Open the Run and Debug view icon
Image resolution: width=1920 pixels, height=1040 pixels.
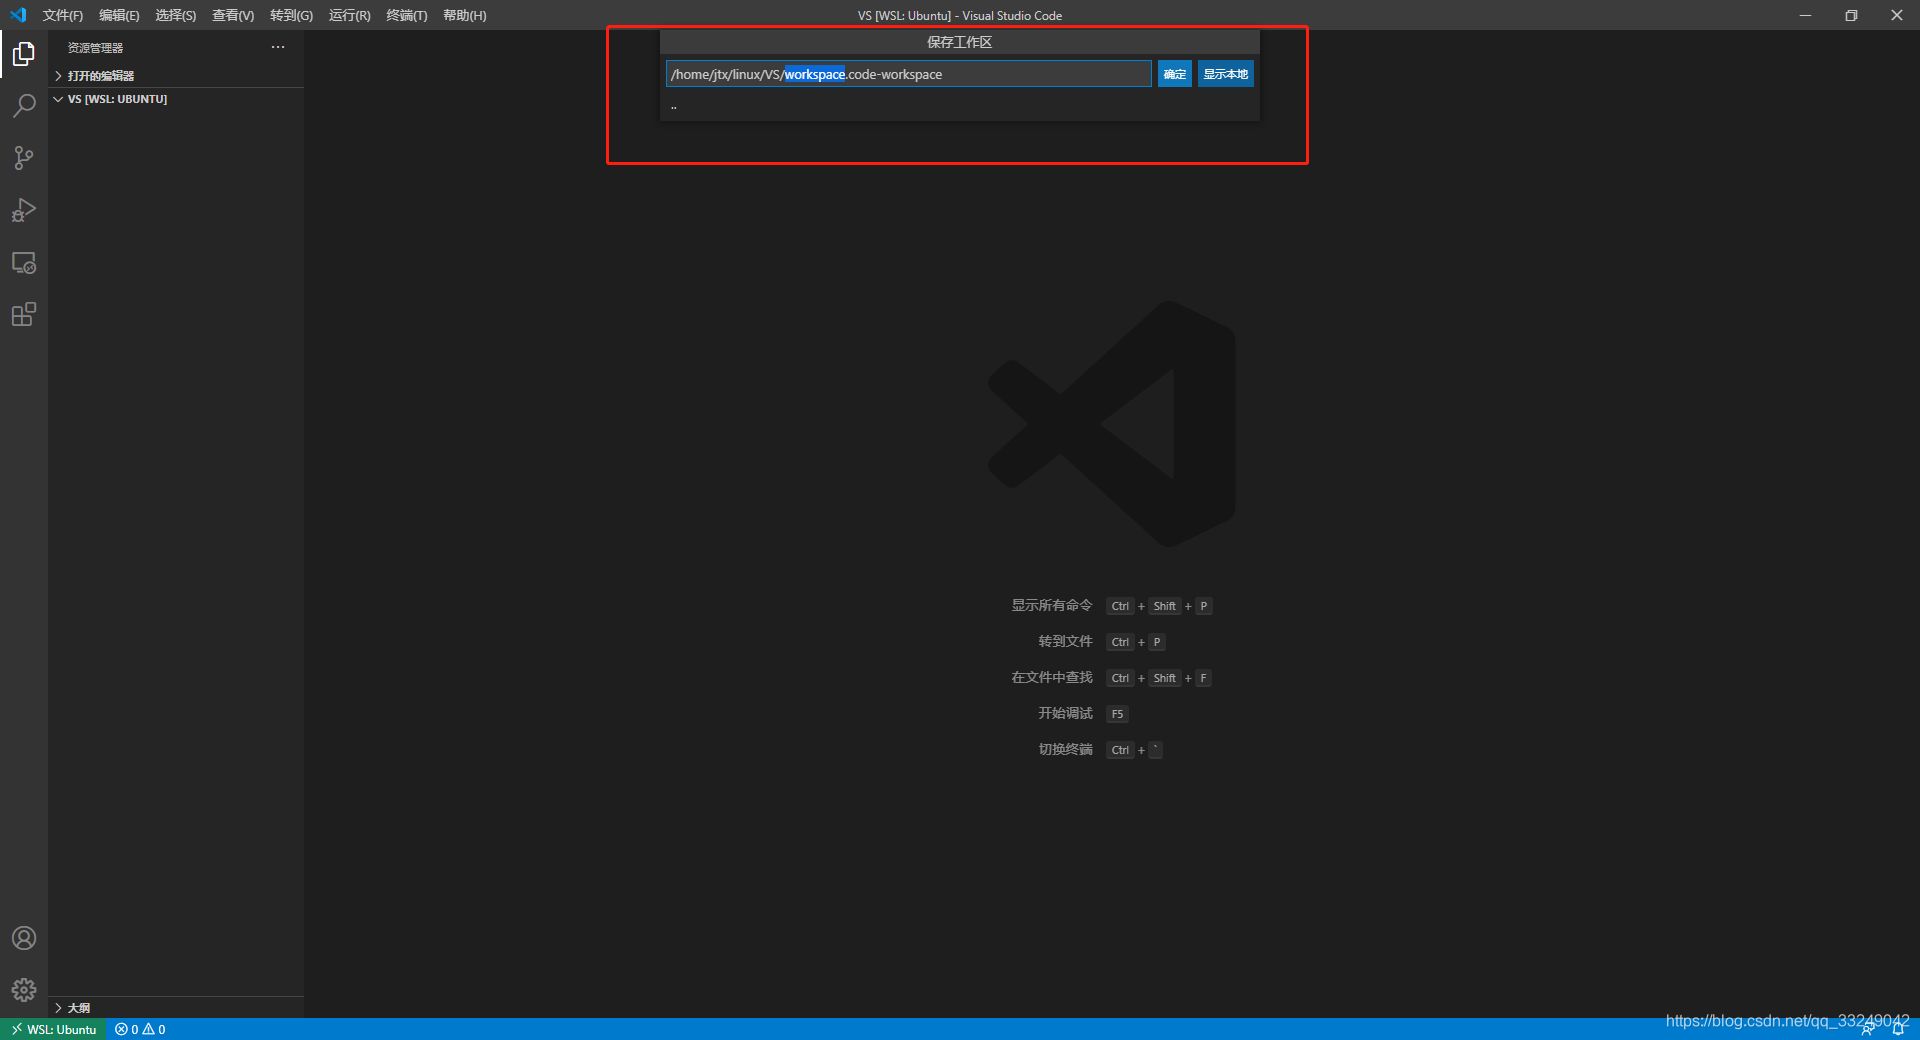pos(24,210)
